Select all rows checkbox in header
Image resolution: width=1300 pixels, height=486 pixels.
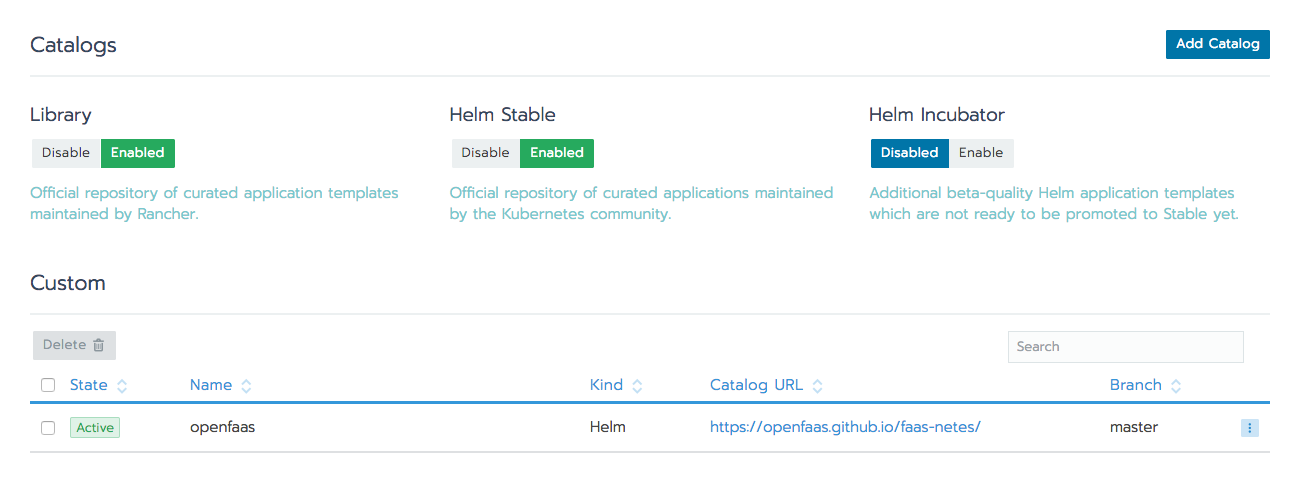click(48, 385)
